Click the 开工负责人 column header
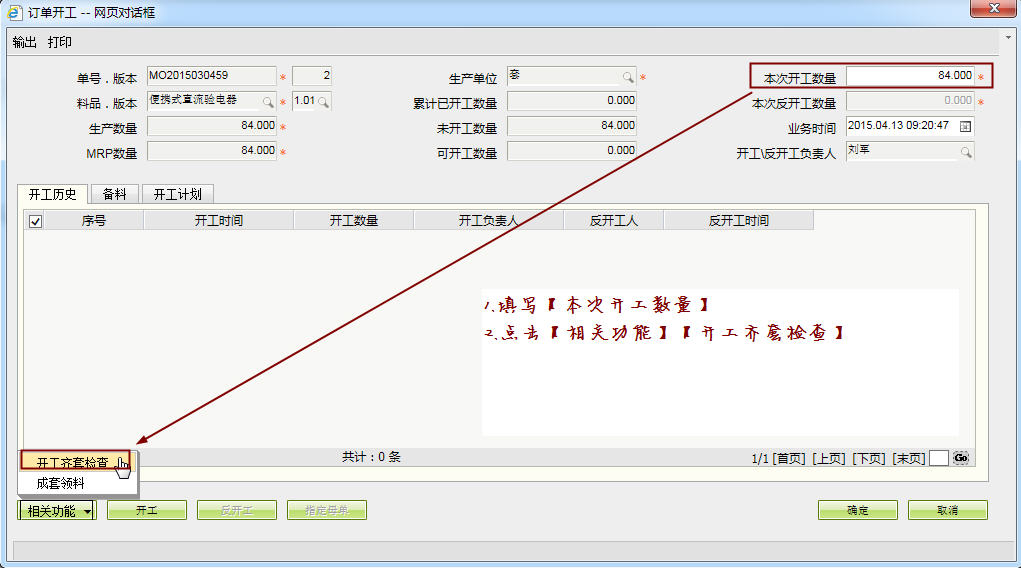The image size is (1021, 568). 488,221
